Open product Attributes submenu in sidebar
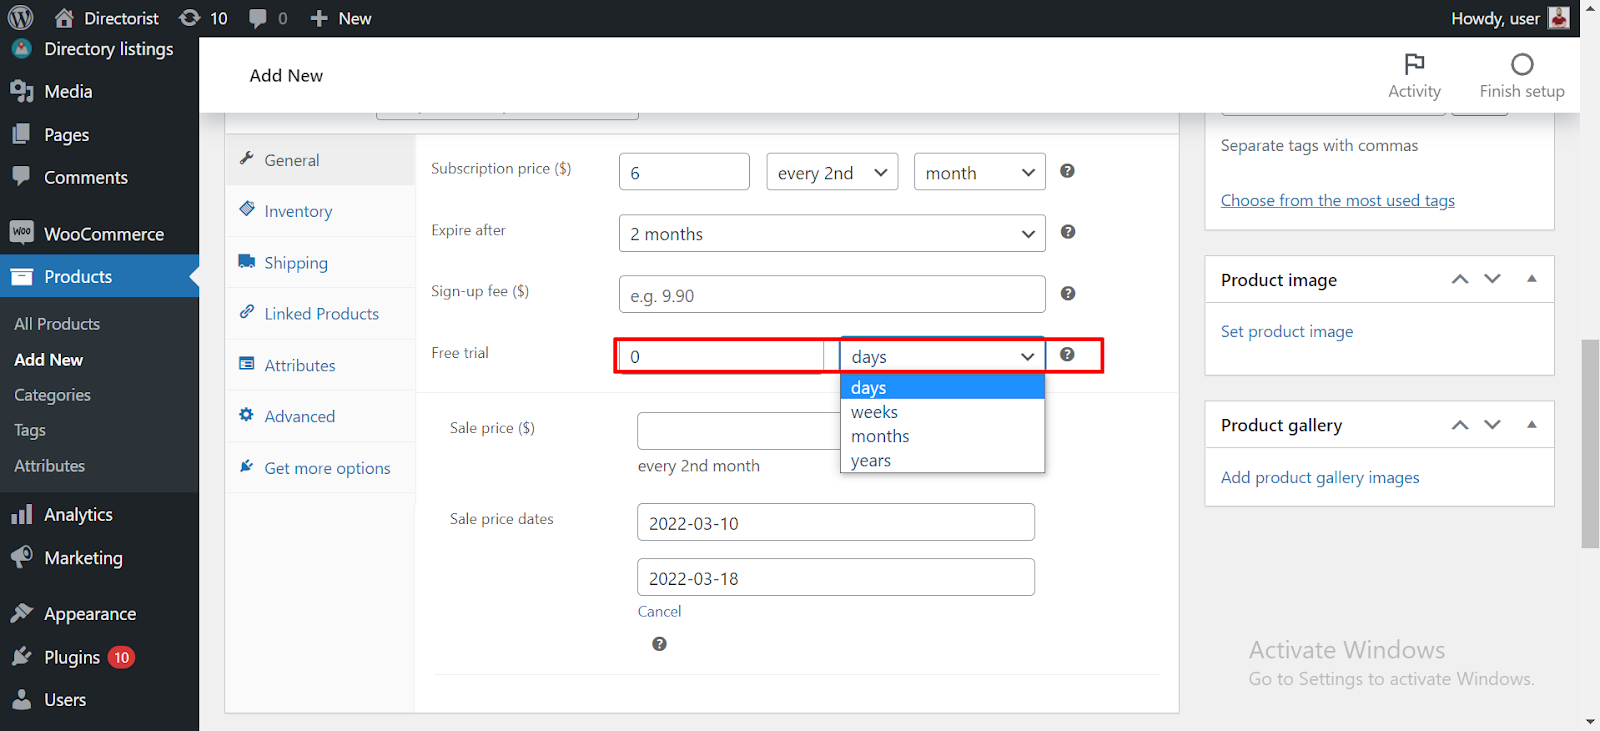This screenshot has width=1600, height=731. pos(49,466)
